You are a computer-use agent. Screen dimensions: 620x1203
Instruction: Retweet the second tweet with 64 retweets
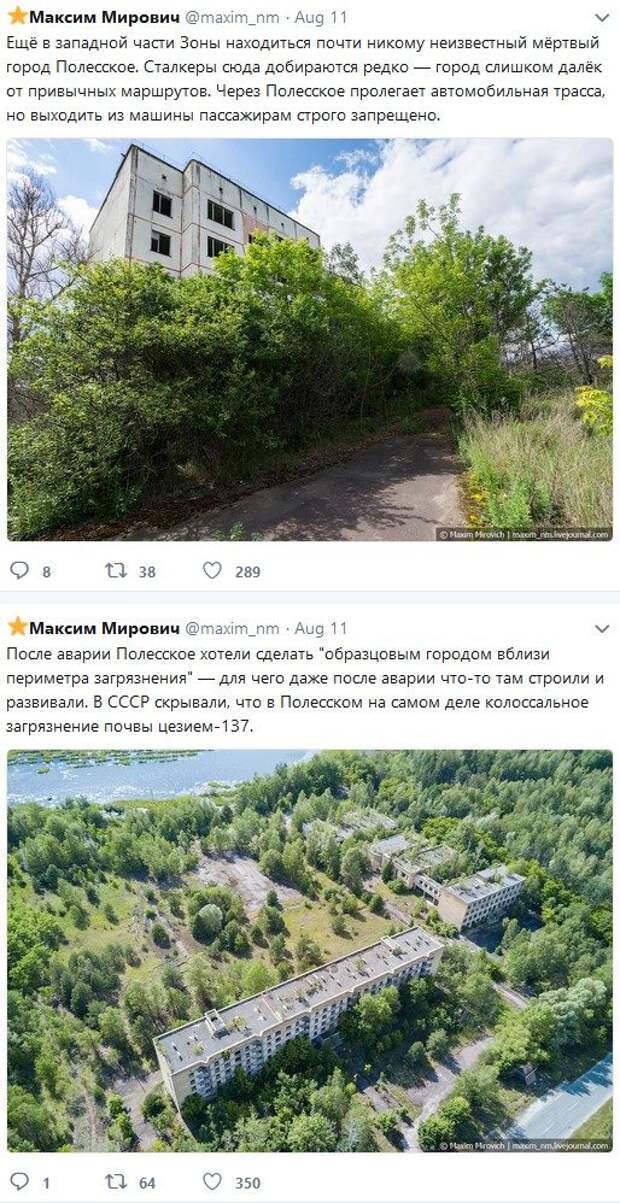coord(116,1181)
